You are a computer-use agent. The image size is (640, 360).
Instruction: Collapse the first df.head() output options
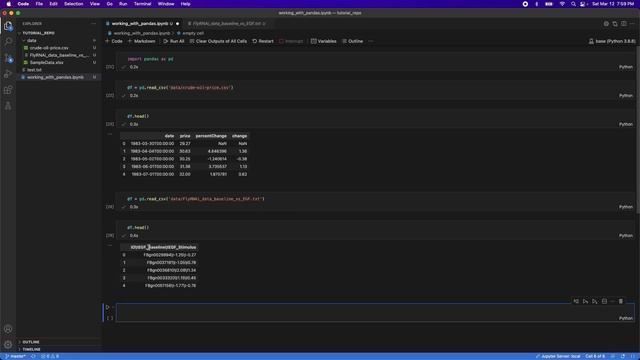pyautogui.click(x=109, y=134)
